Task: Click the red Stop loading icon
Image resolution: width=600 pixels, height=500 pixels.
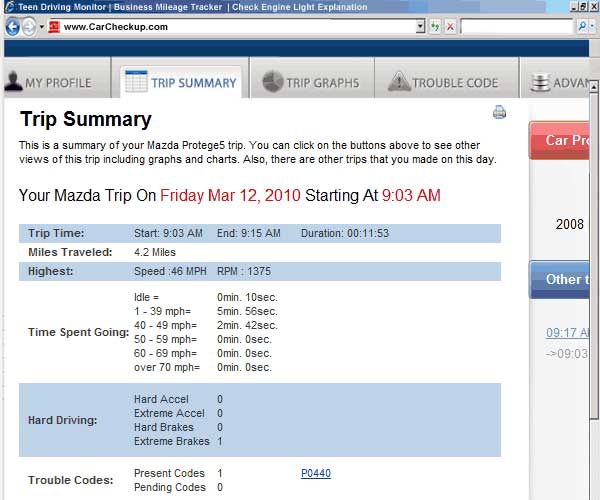Action: 450,27
